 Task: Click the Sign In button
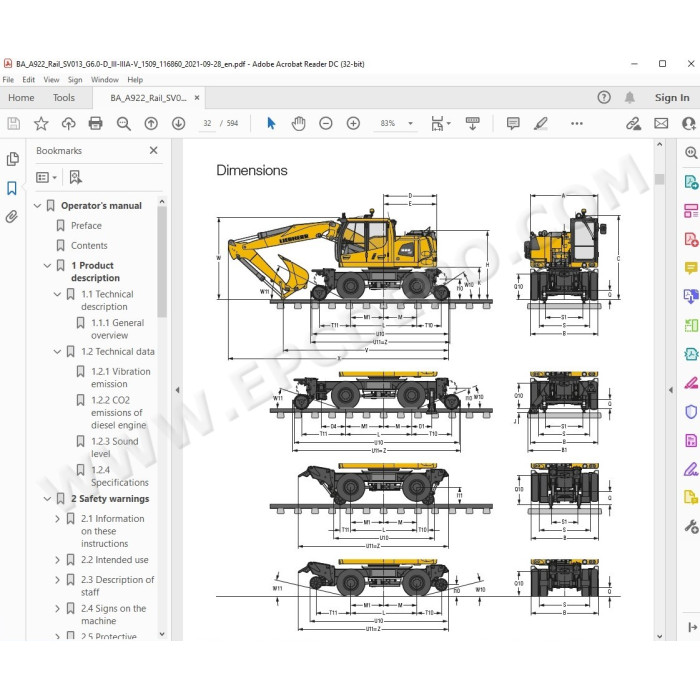point(672,97)
